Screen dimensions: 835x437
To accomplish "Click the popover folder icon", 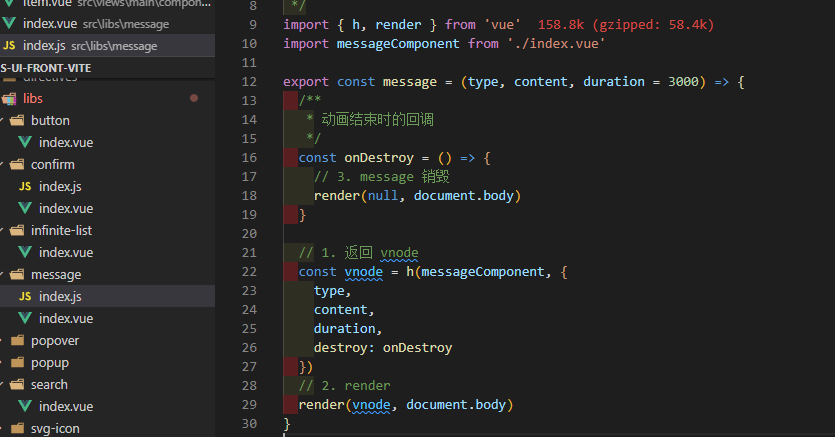I will click(17, 340).
